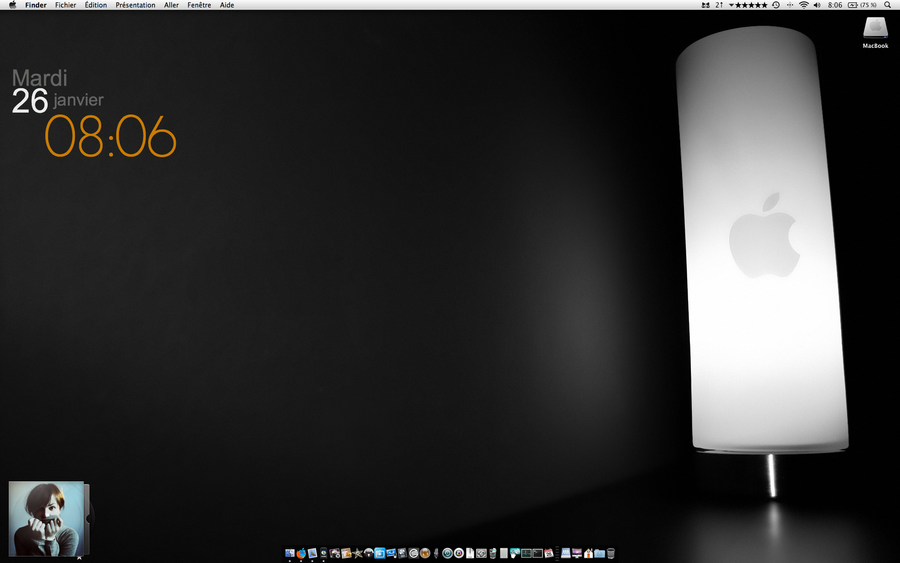Open Preview from the Dock
Screen dimensions: 900x563
point(312,553)
